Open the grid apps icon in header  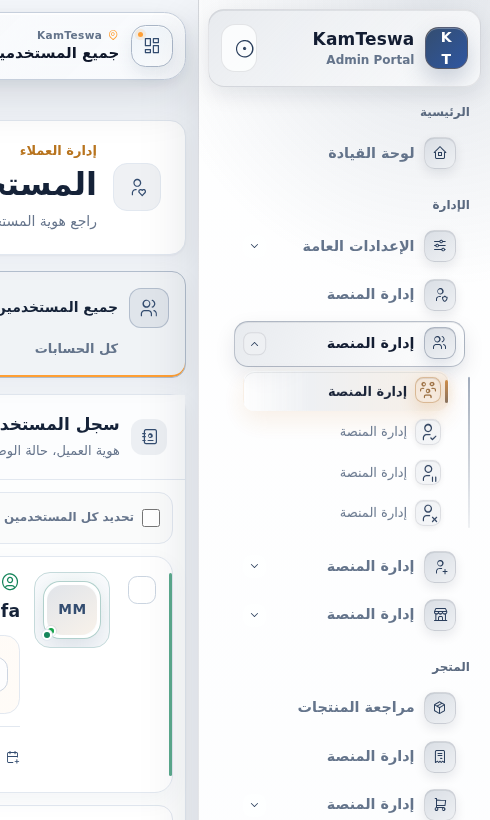pos(152,46)
